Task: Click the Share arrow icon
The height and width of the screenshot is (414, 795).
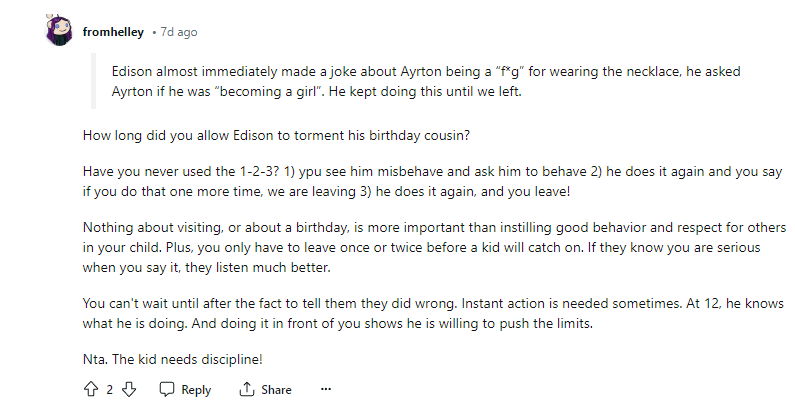Action: click(x=247, y=390)
